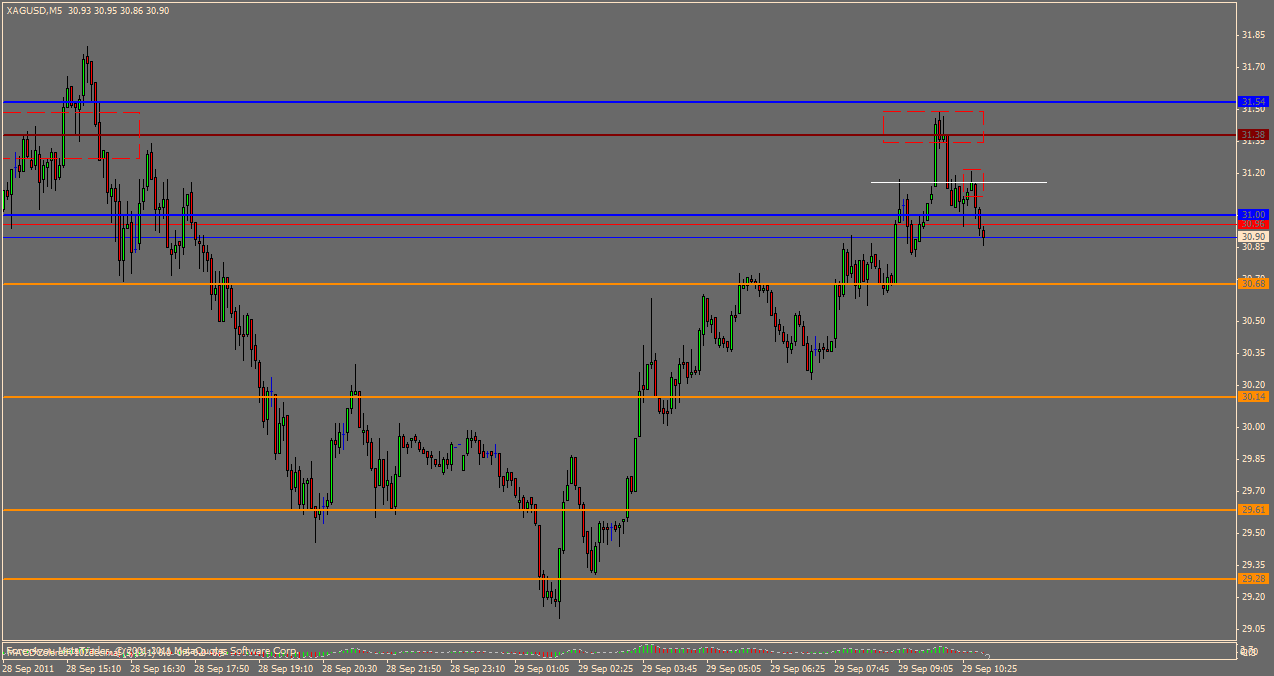The image size is (1274, 676).
Task: Select the orange horizontal line at 29.61
Action: [620, 510]
